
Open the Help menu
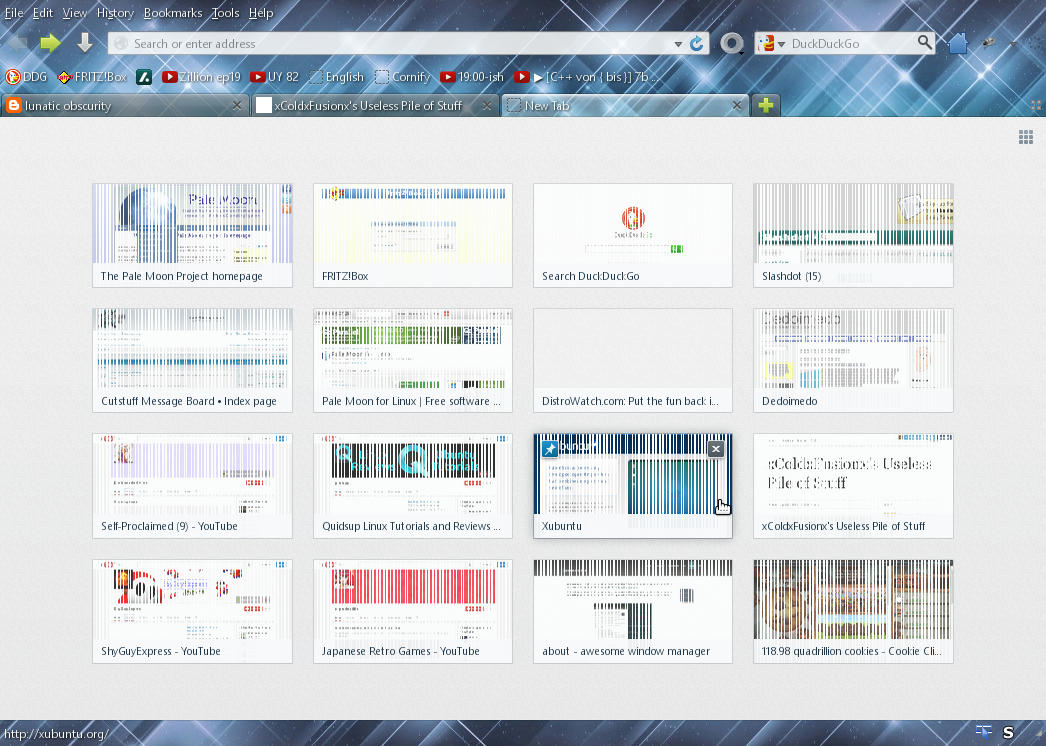coord(261,13)
